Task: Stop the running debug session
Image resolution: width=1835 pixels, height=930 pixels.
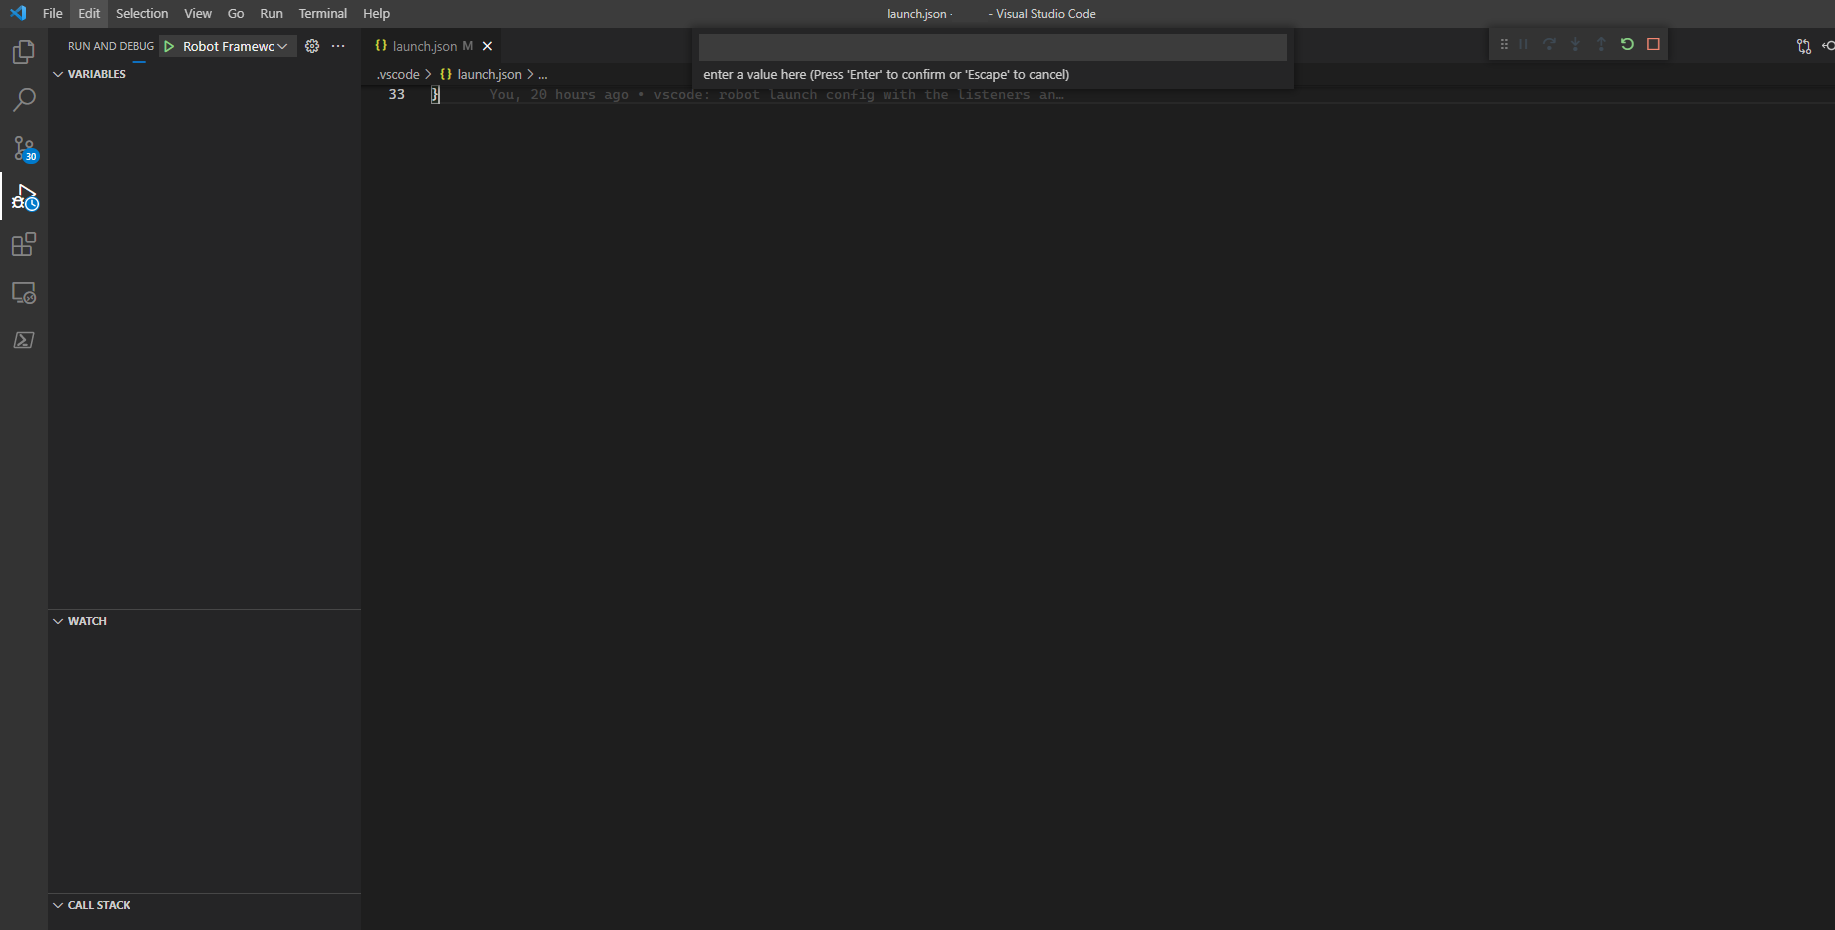Action: 1653,44
